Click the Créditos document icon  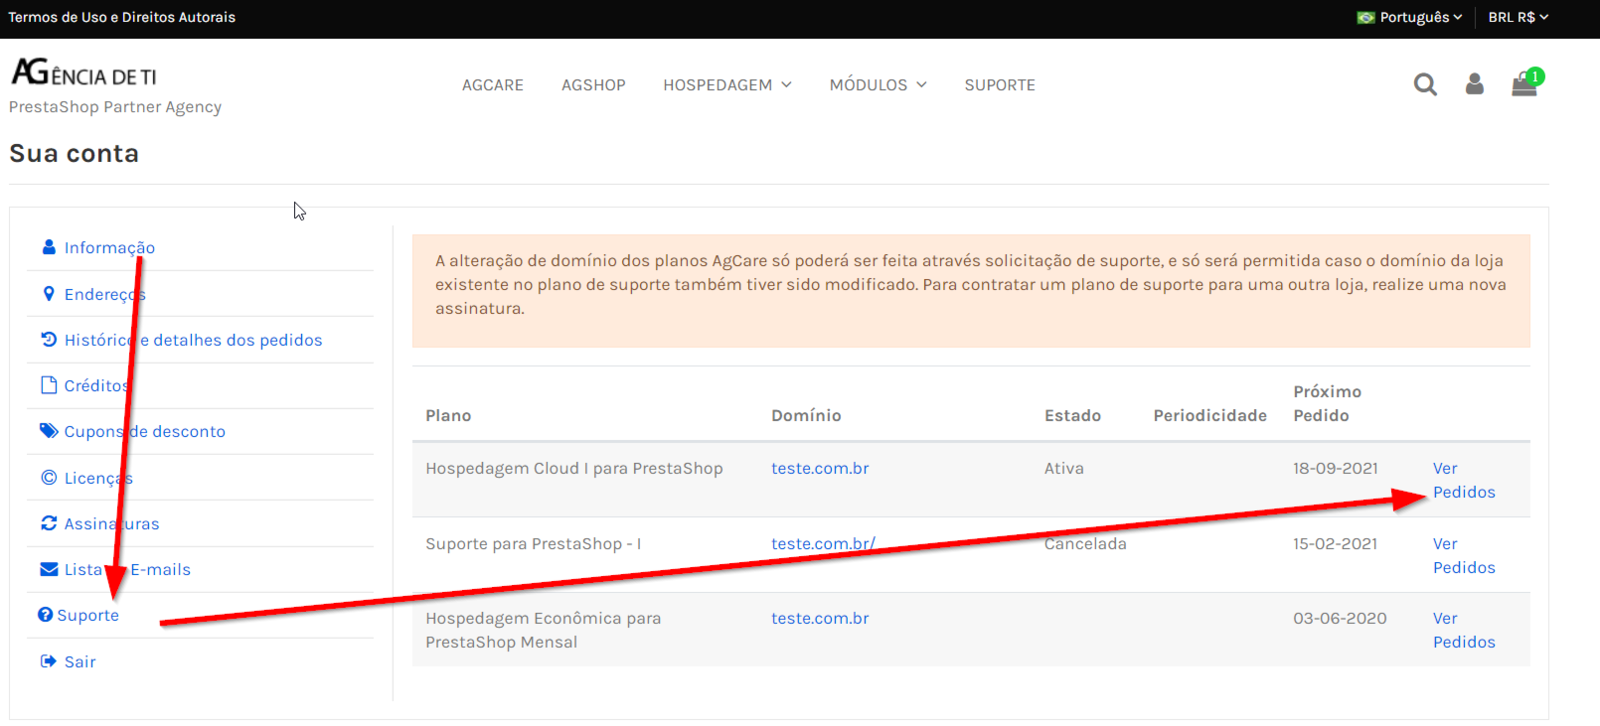(x=48, y=385)
